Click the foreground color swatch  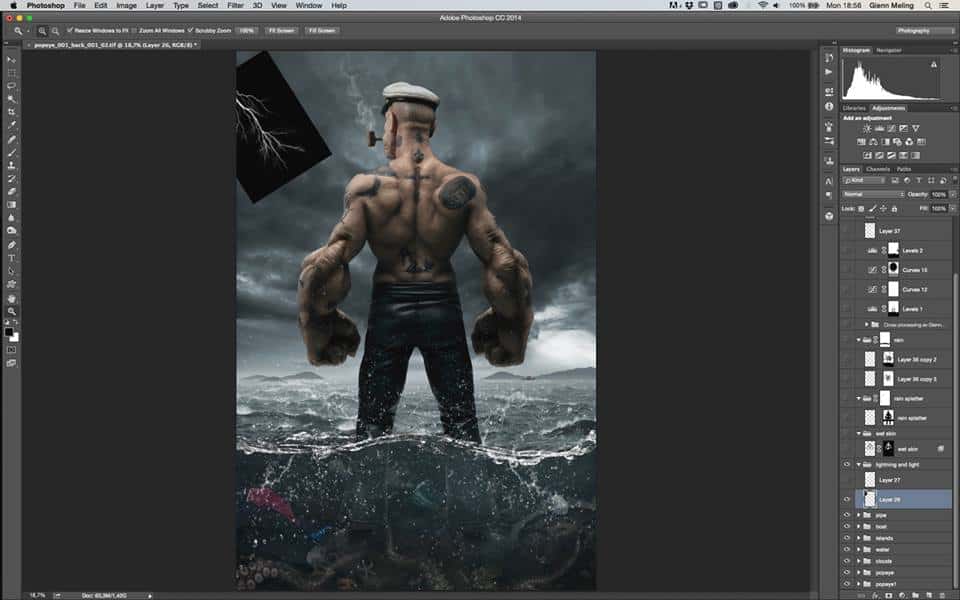click(x=10, y=331)
